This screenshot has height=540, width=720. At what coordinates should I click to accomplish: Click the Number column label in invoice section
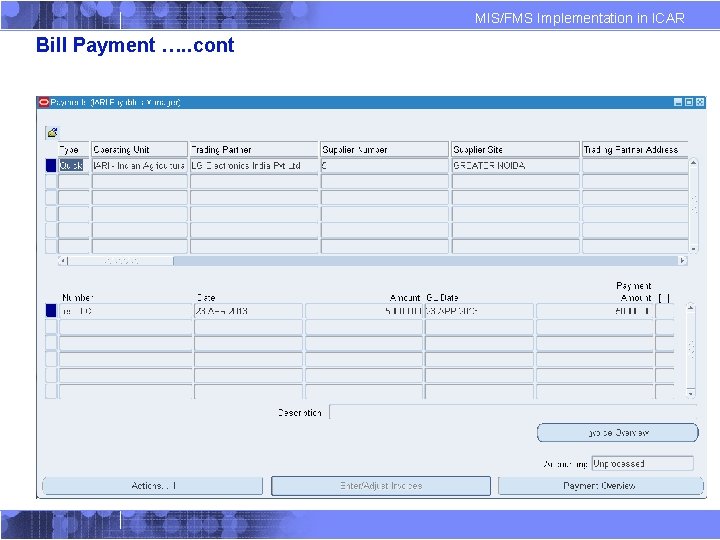pyautogui.click(x=77, y=298)
